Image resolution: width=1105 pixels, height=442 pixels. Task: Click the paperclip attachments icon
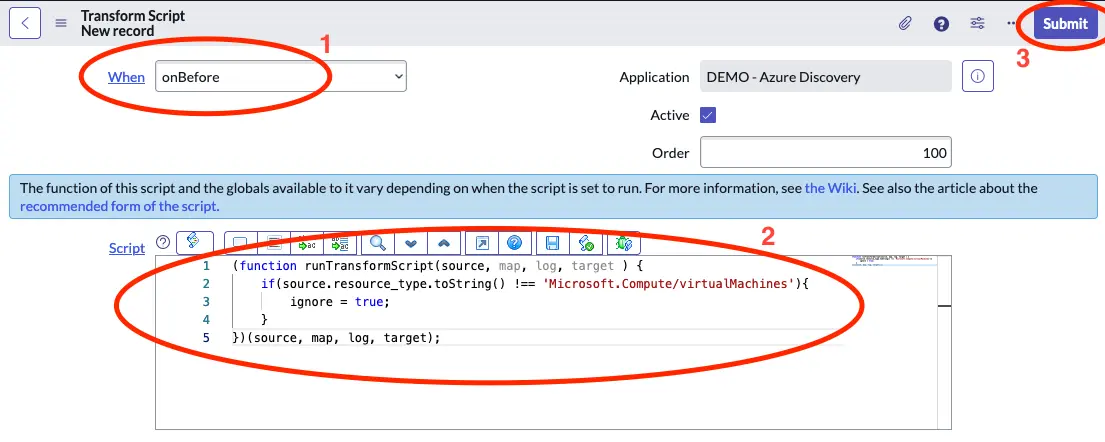tap(905, 23)
